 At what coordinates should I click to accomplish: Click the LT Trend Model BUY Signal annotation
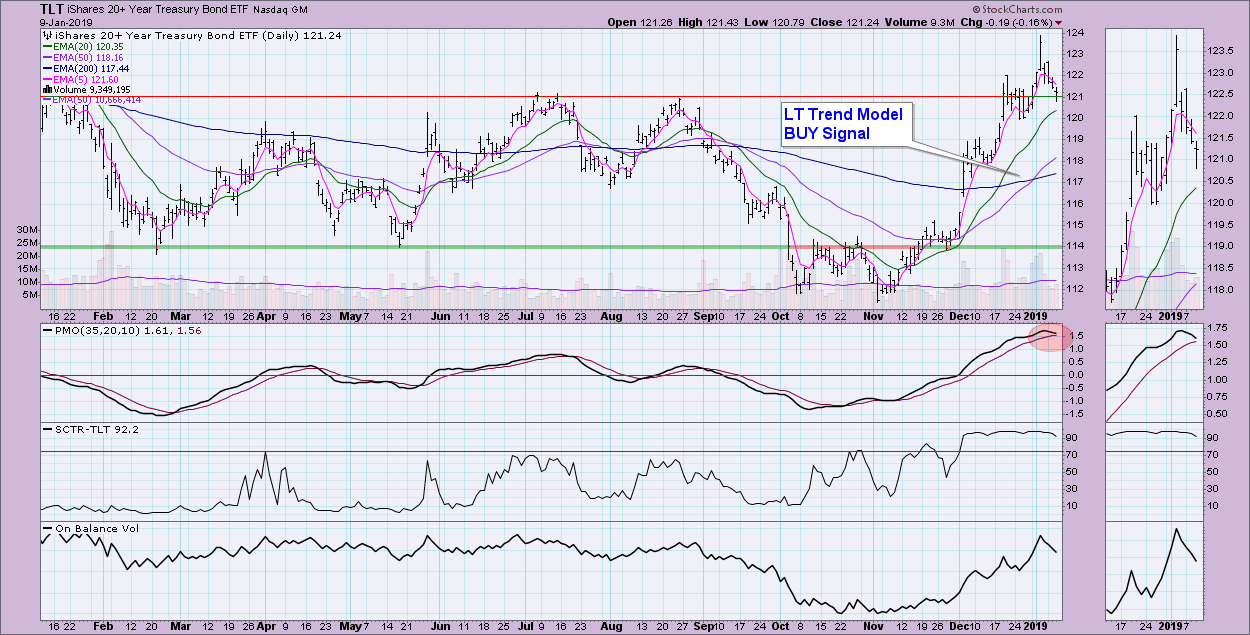(x=843, y=124)
